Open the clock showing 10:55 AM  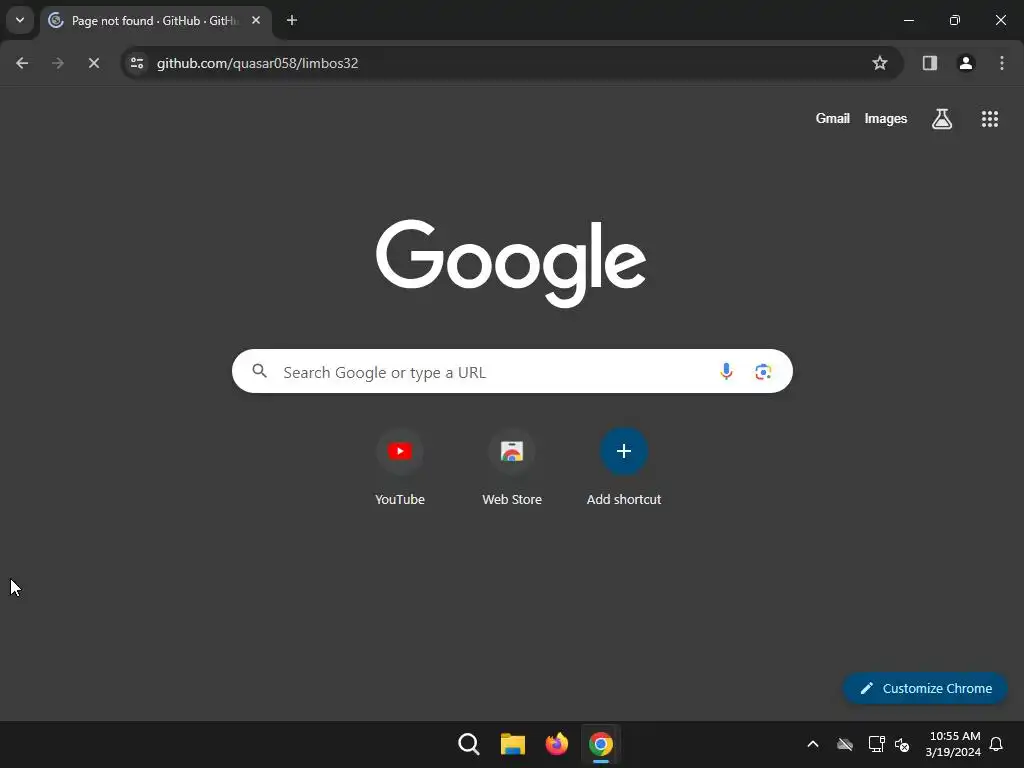coord(953,744)
